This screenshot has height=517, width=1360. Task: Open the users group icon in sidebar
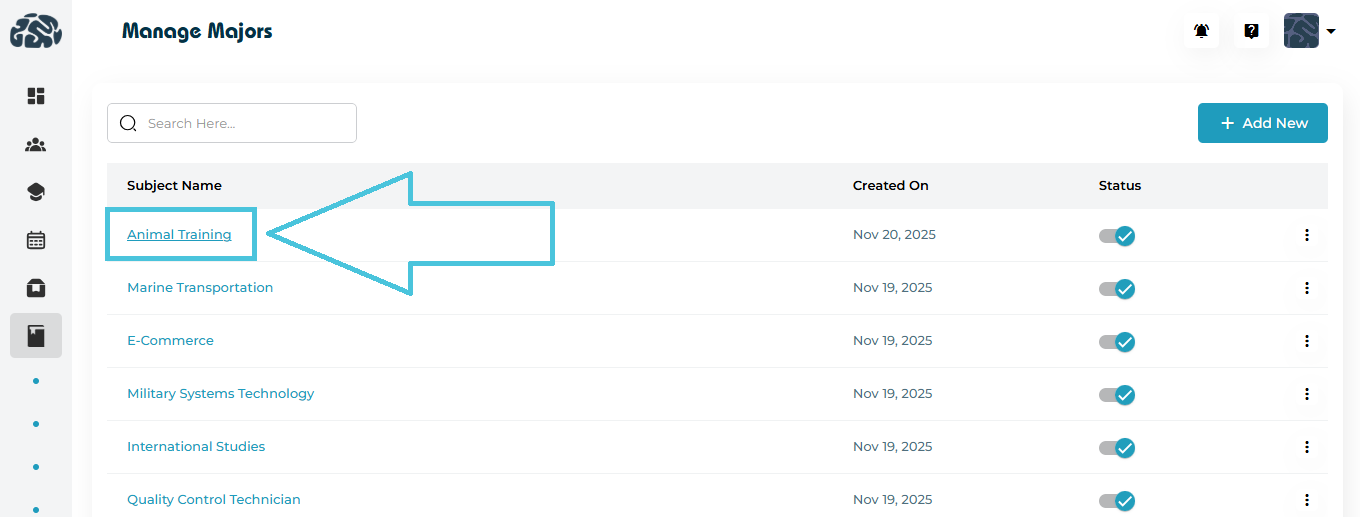click(x=36, y=145)
